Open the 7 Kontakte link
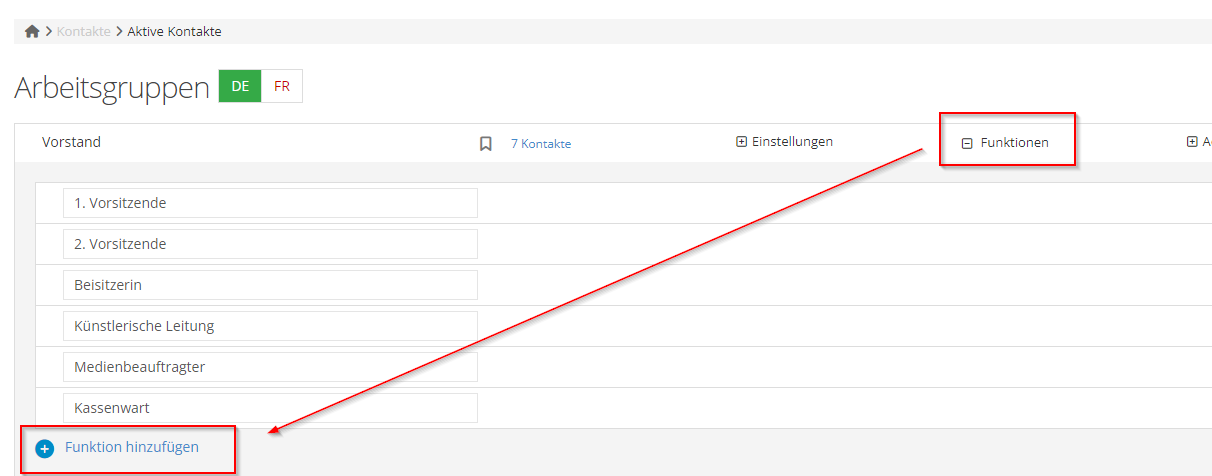Screen dimensions: 1212x476 click(x=541, y=144)
